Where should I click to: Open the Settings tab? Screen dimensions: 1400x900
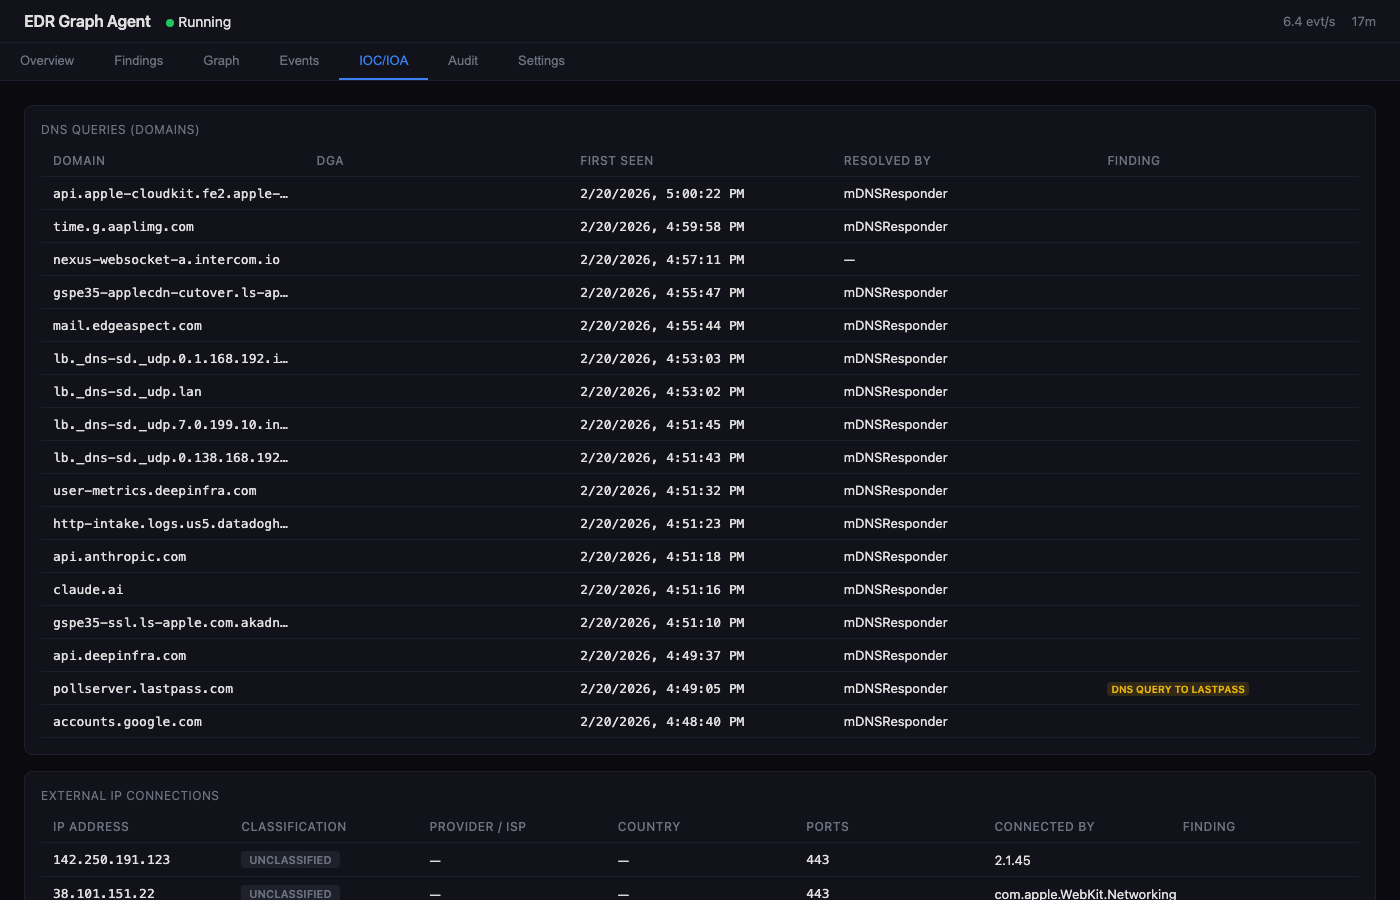(x=541, y=61)
